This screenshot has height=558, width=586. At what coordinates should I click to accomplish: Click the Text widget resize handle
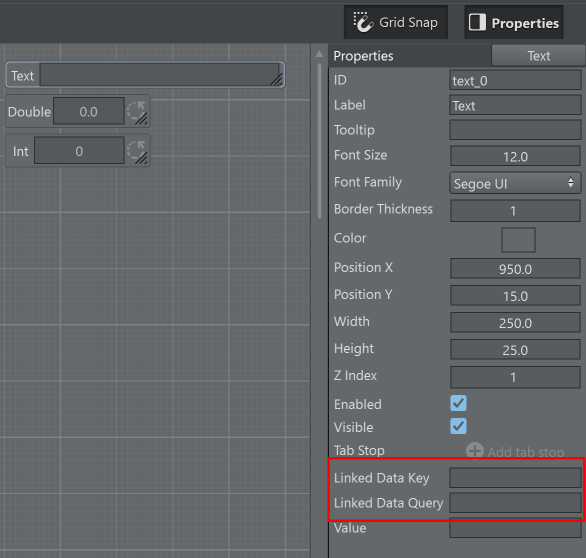click(277, 80)
